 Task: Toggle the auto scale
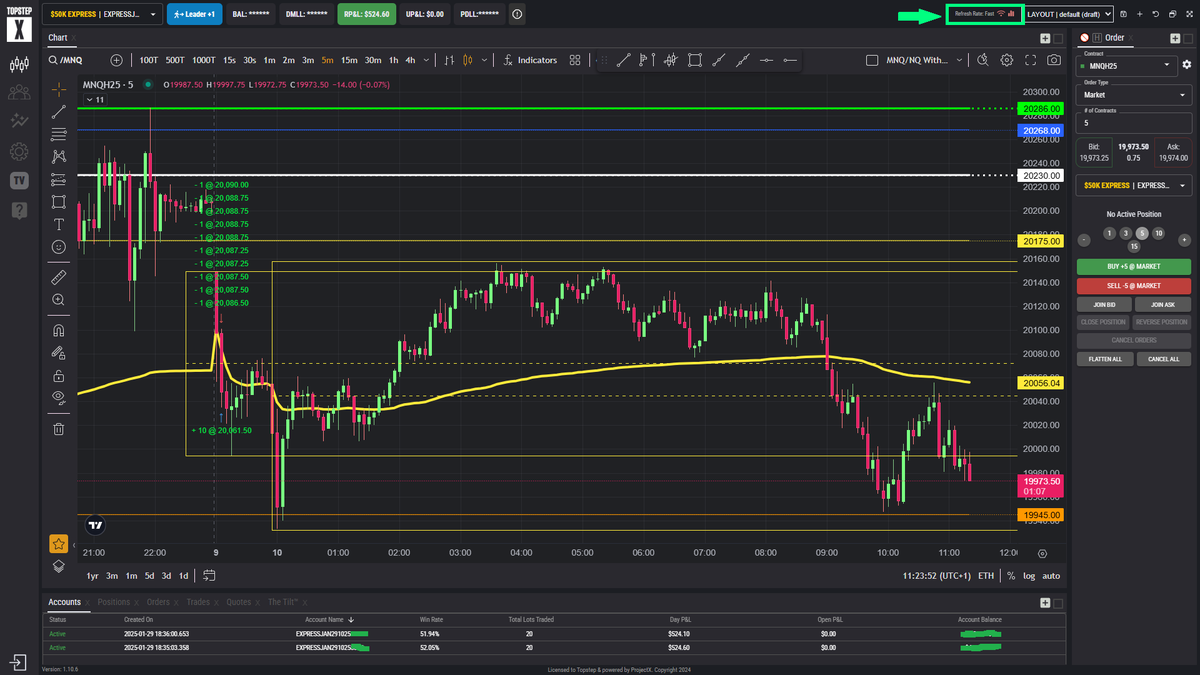point(1051,576)
